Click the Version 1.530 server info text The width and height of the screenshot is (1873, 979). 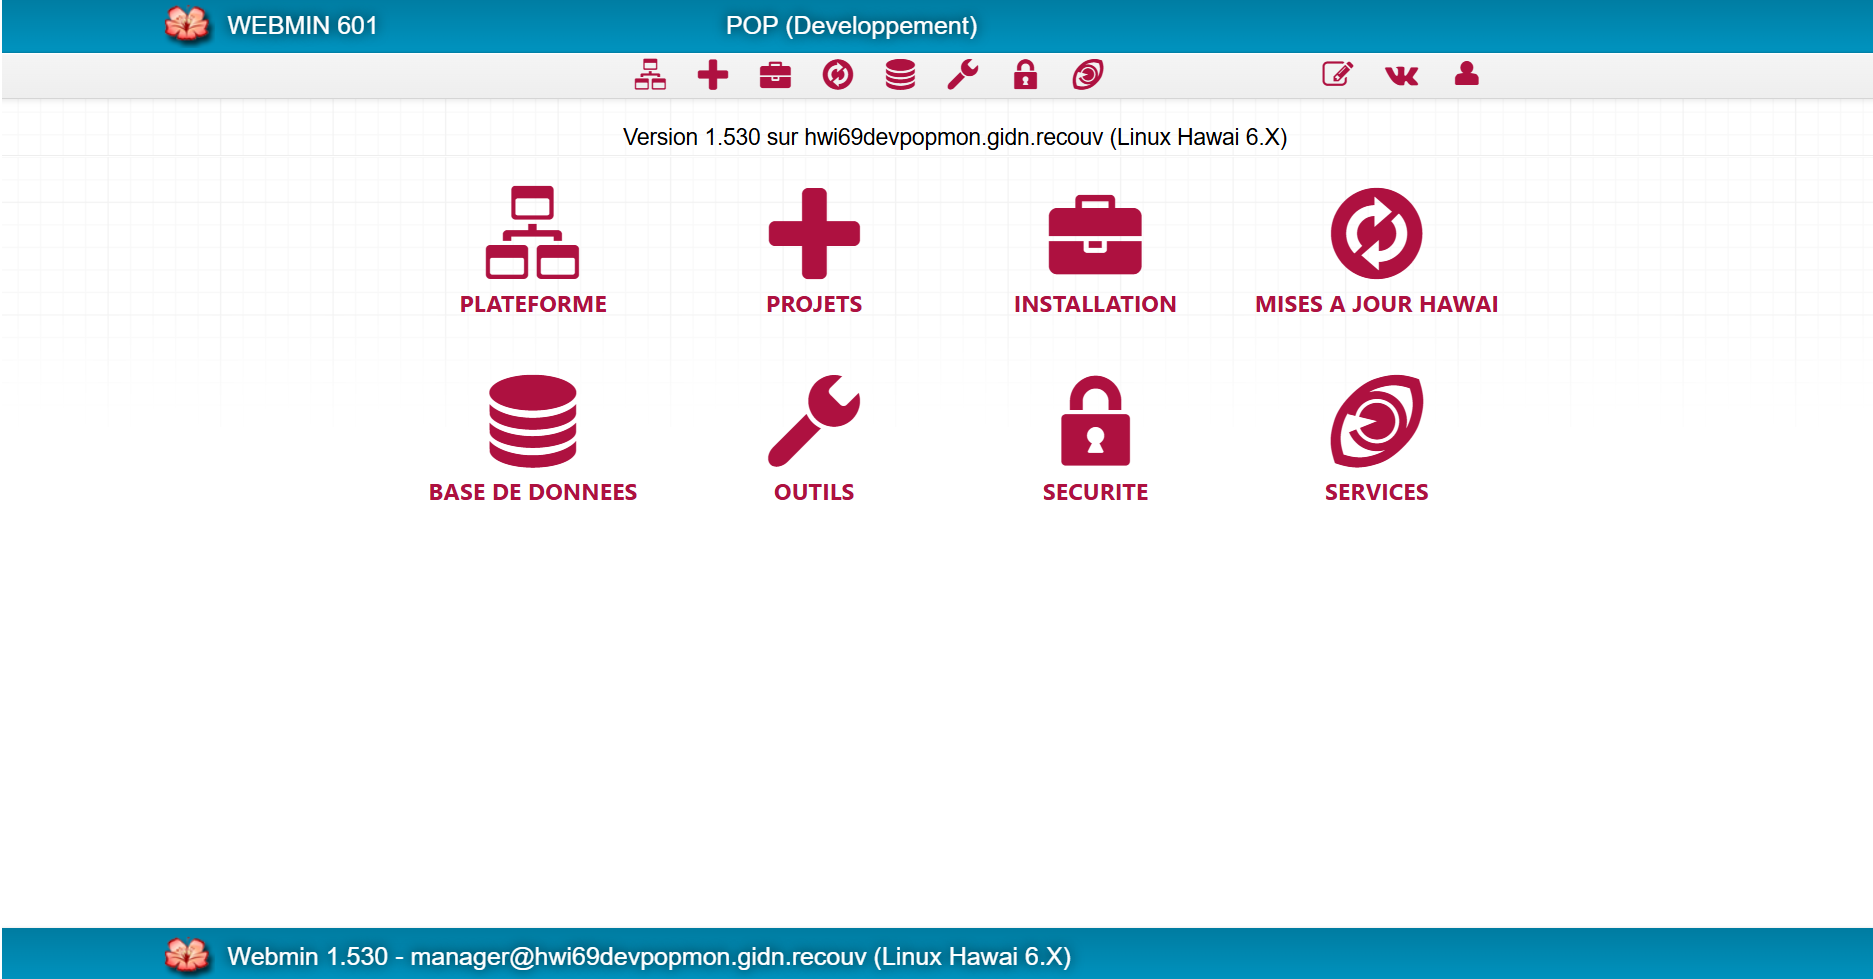[x=954, y=137]
